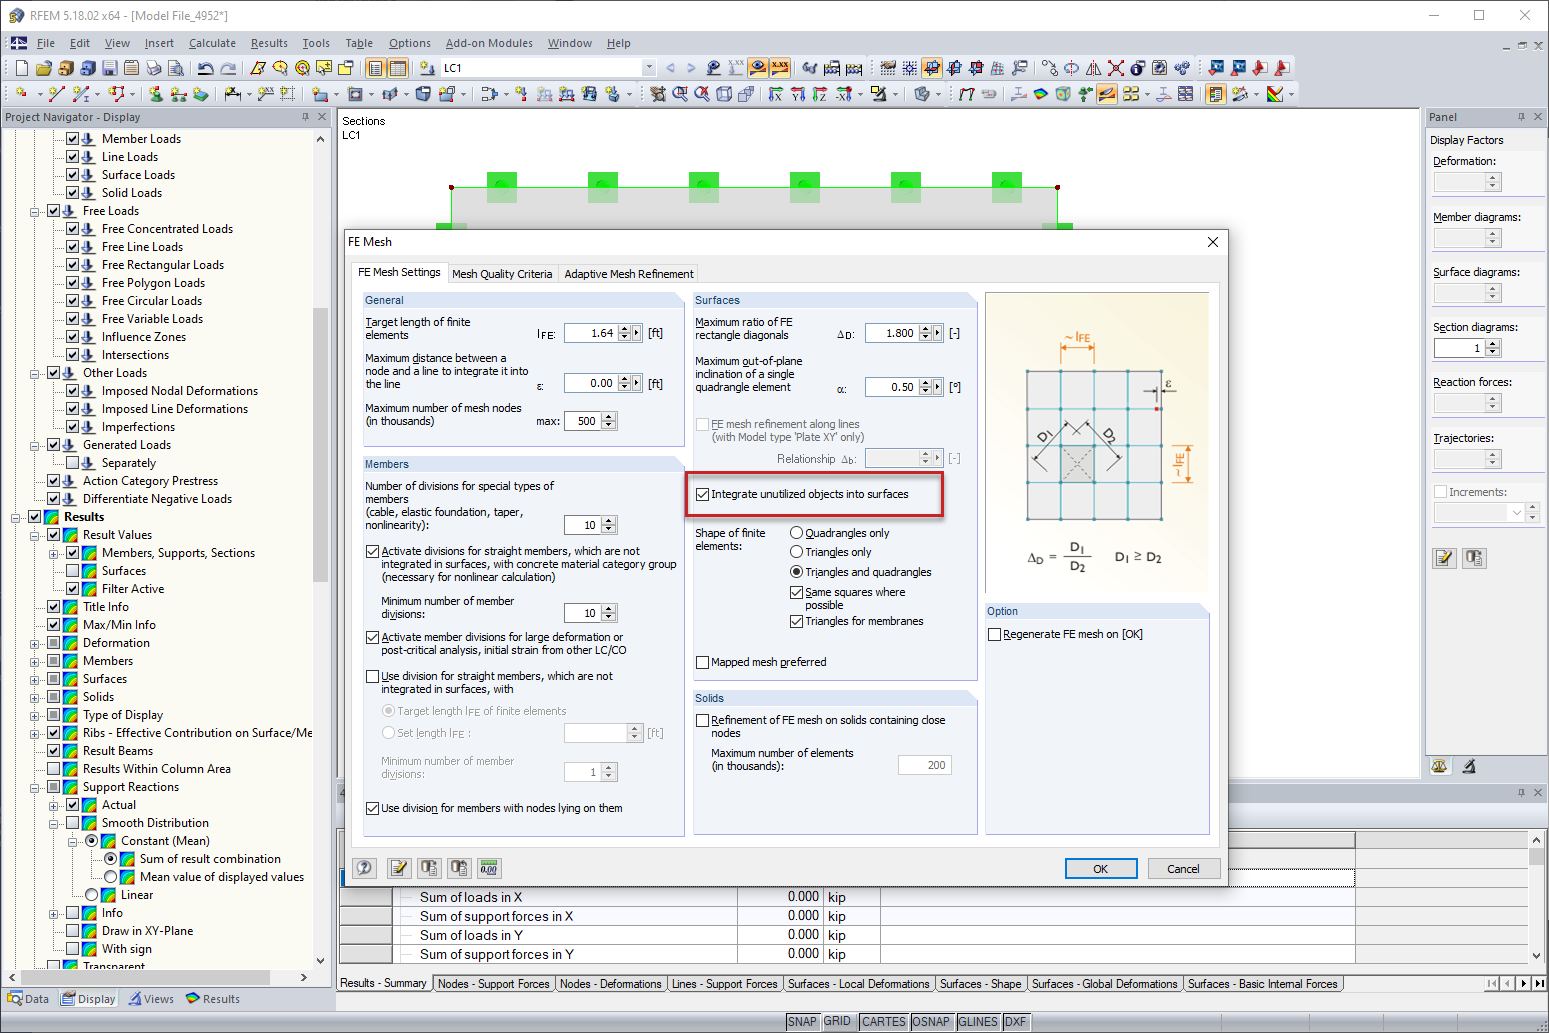Enable refinement of FE mesh on solids checkbox

pyautogui.click(x=703, y=720)
